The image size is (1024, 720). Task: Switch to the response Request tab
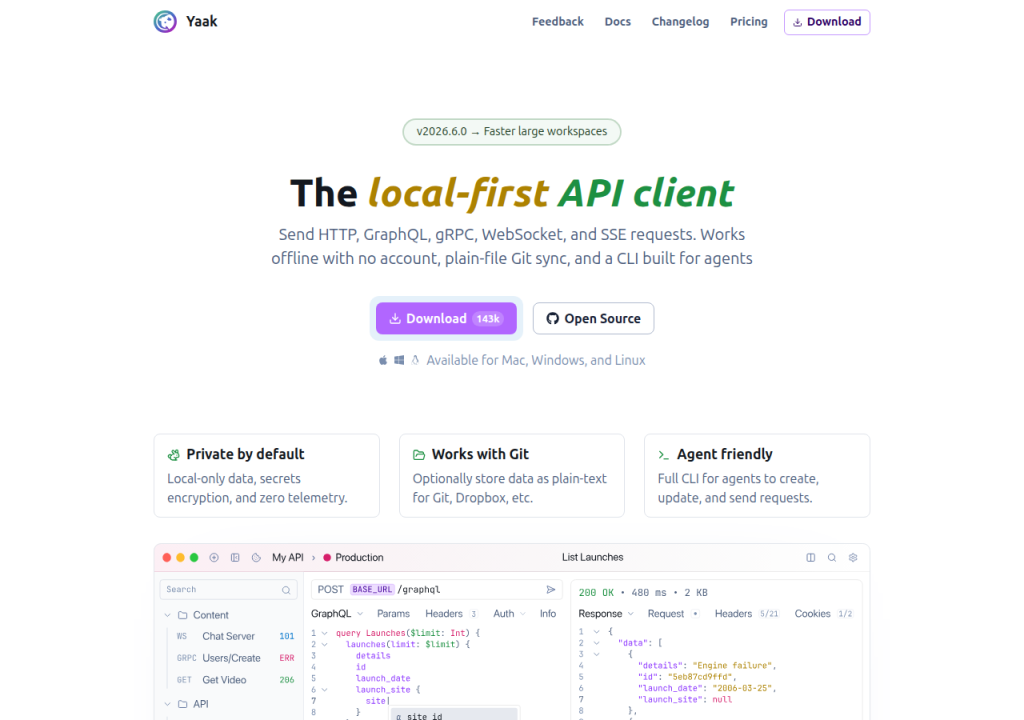coord(673,614)
